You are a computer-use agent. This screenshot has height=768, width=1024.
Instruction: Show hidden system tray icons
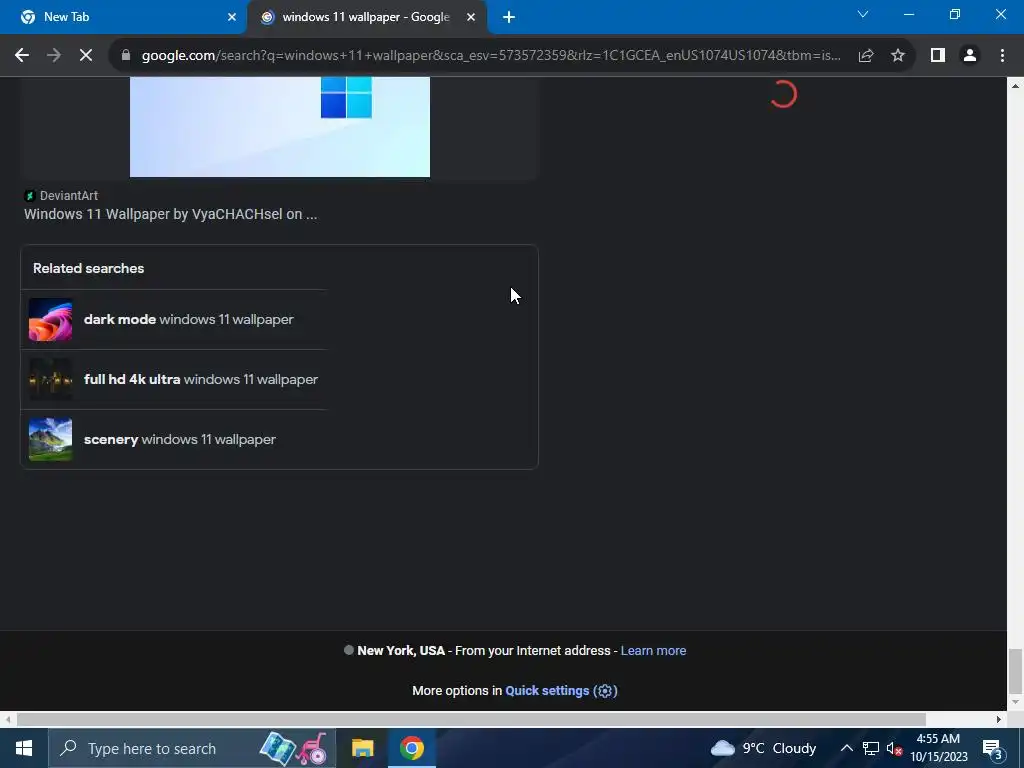coord(846,748)
